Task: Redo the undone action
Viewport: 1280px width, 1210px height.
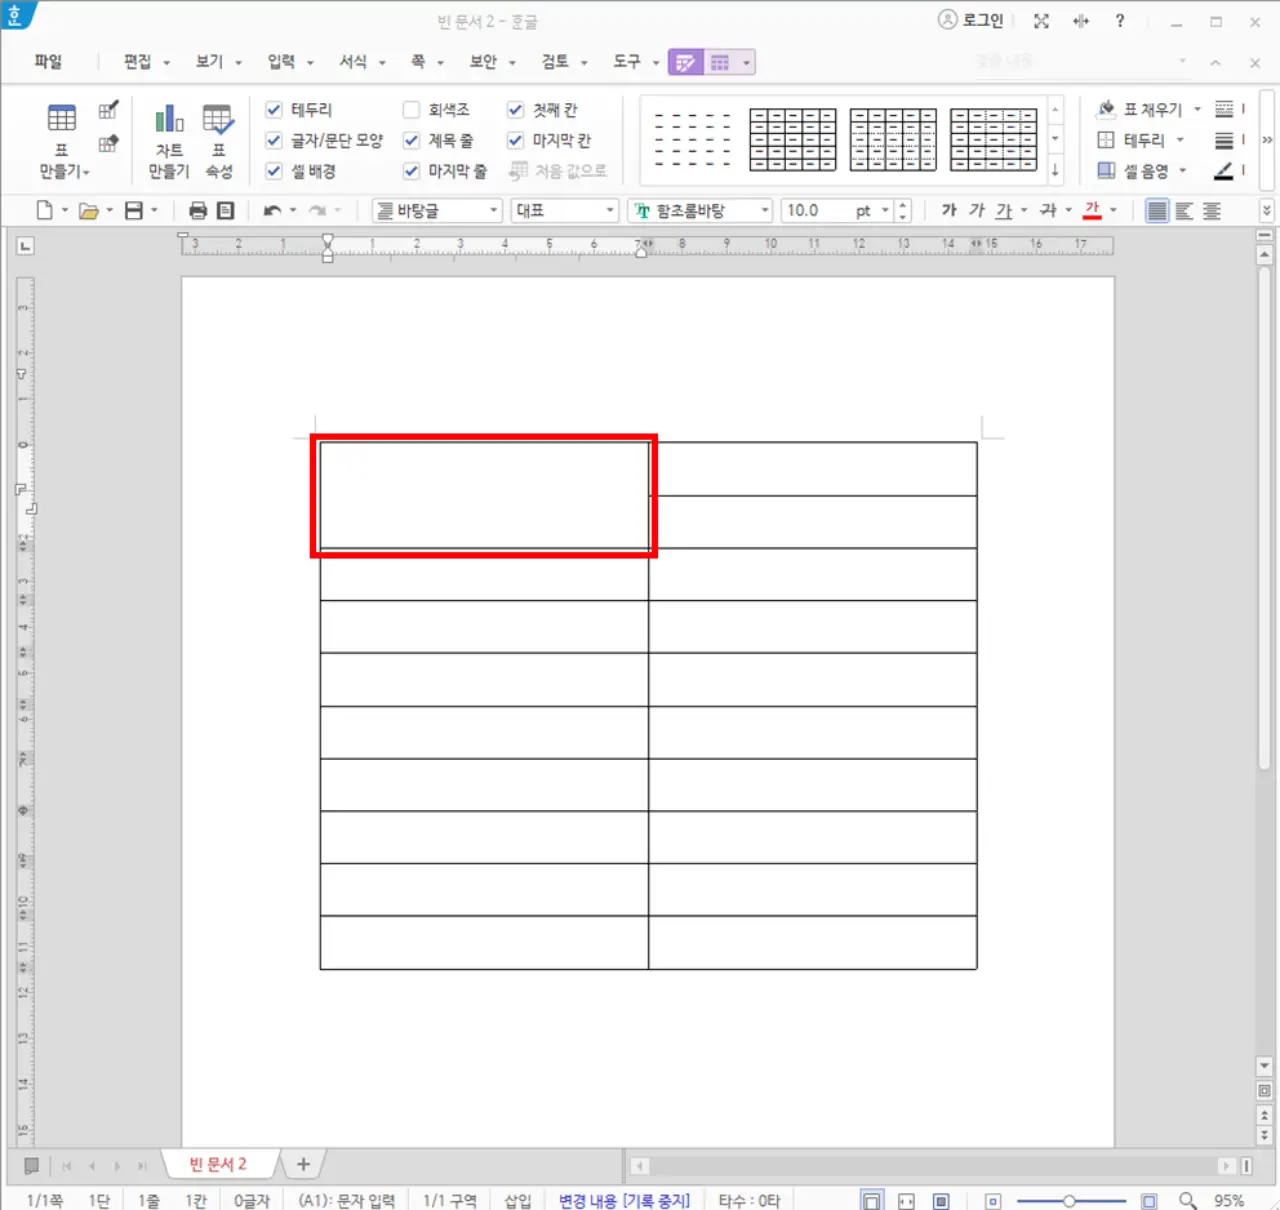Action: click(317, 210)
